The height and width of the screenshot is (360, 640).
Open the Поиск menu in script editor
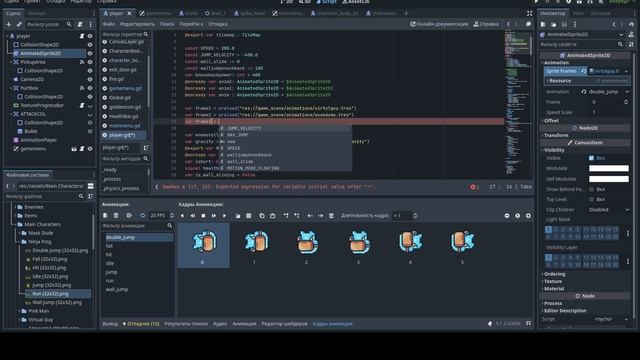(167, 24)
